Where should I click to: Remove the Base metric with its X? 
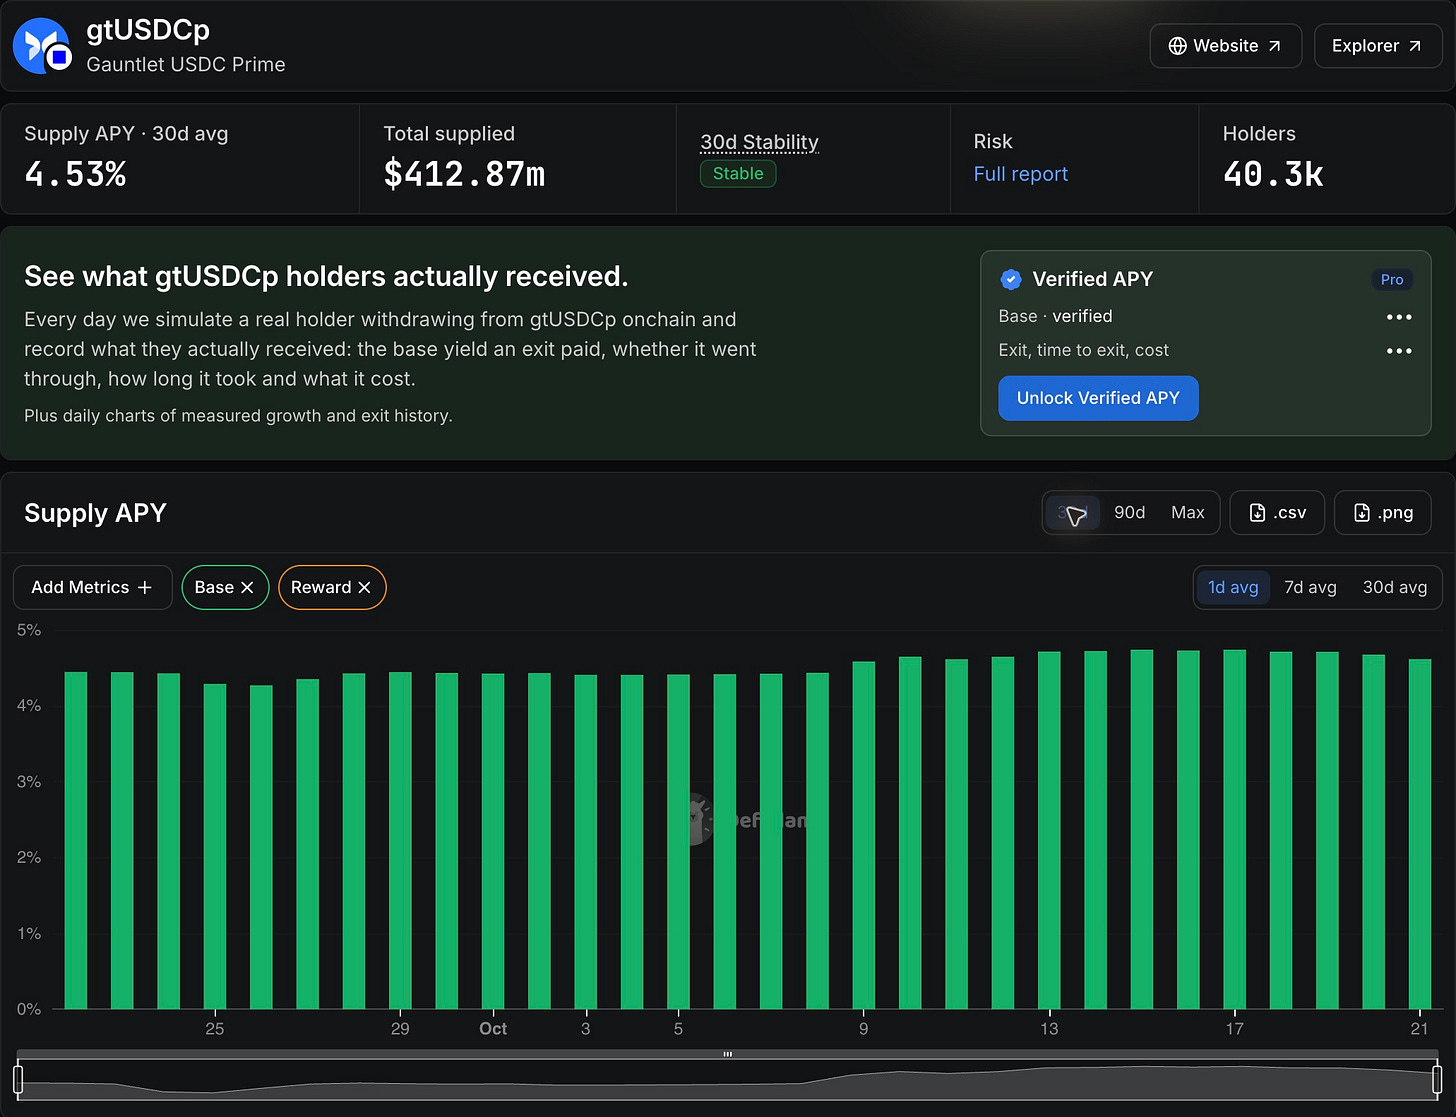point(247,587)
